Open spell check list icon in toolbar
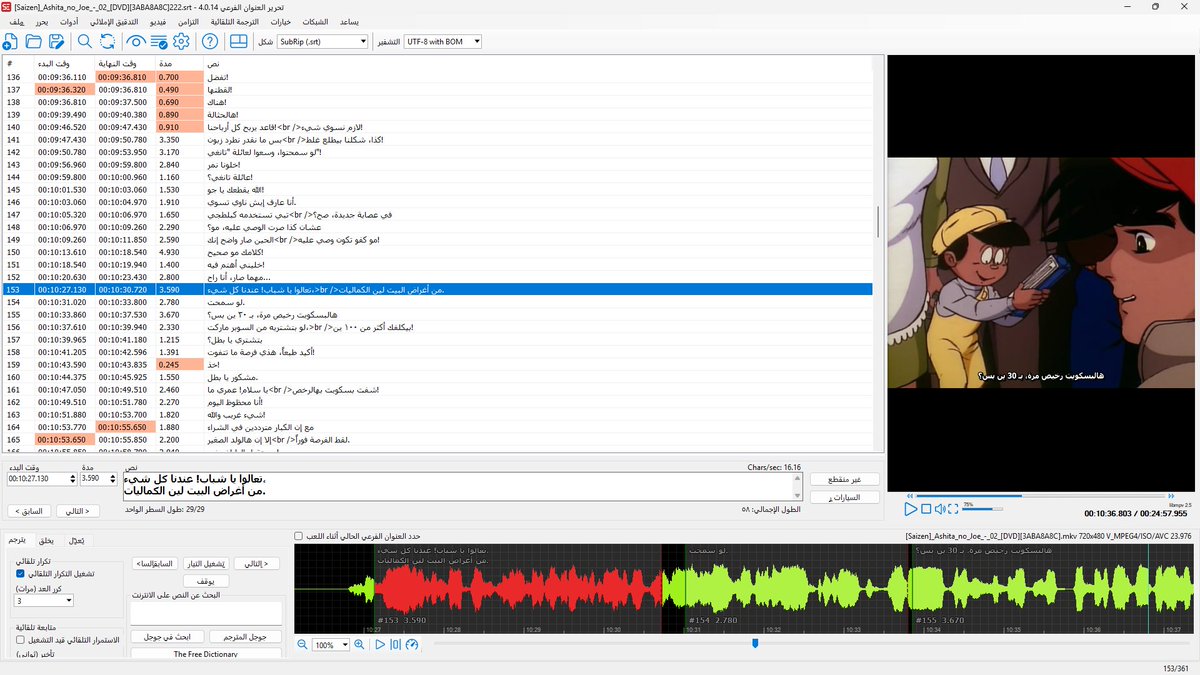 (158, 41)
